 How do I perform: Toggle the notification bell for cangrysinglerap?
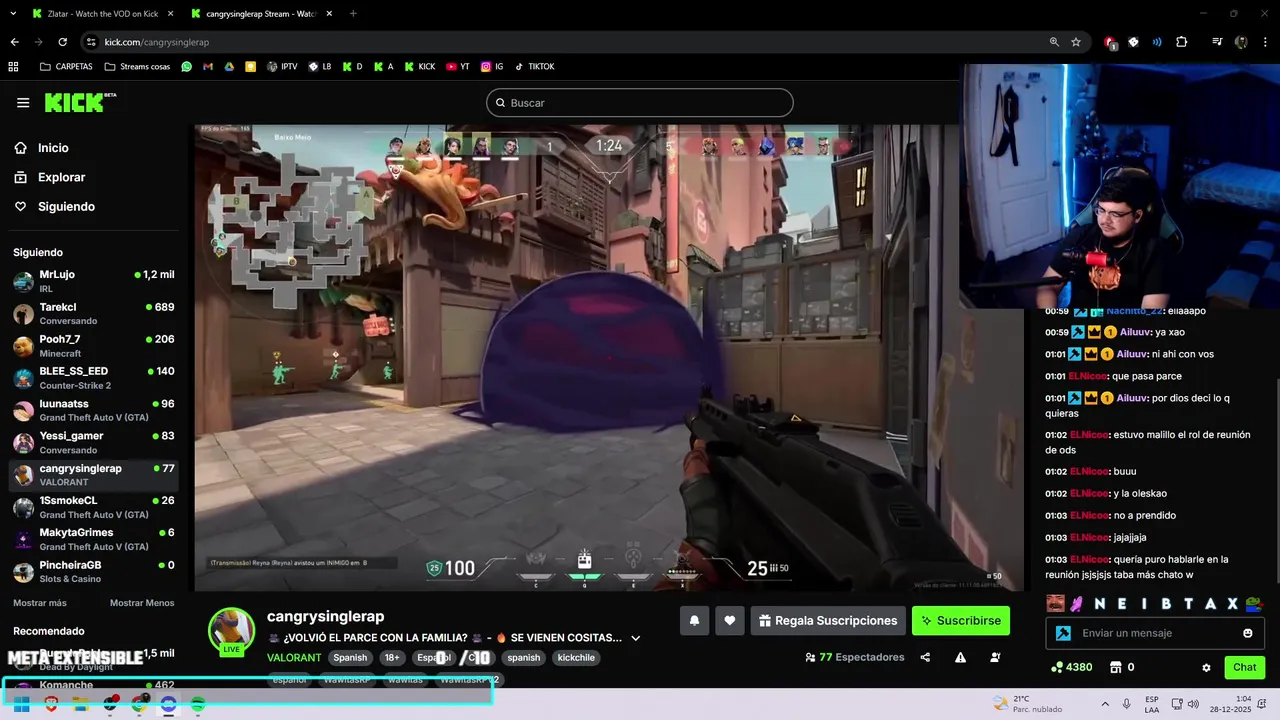[x=694, y=621]
